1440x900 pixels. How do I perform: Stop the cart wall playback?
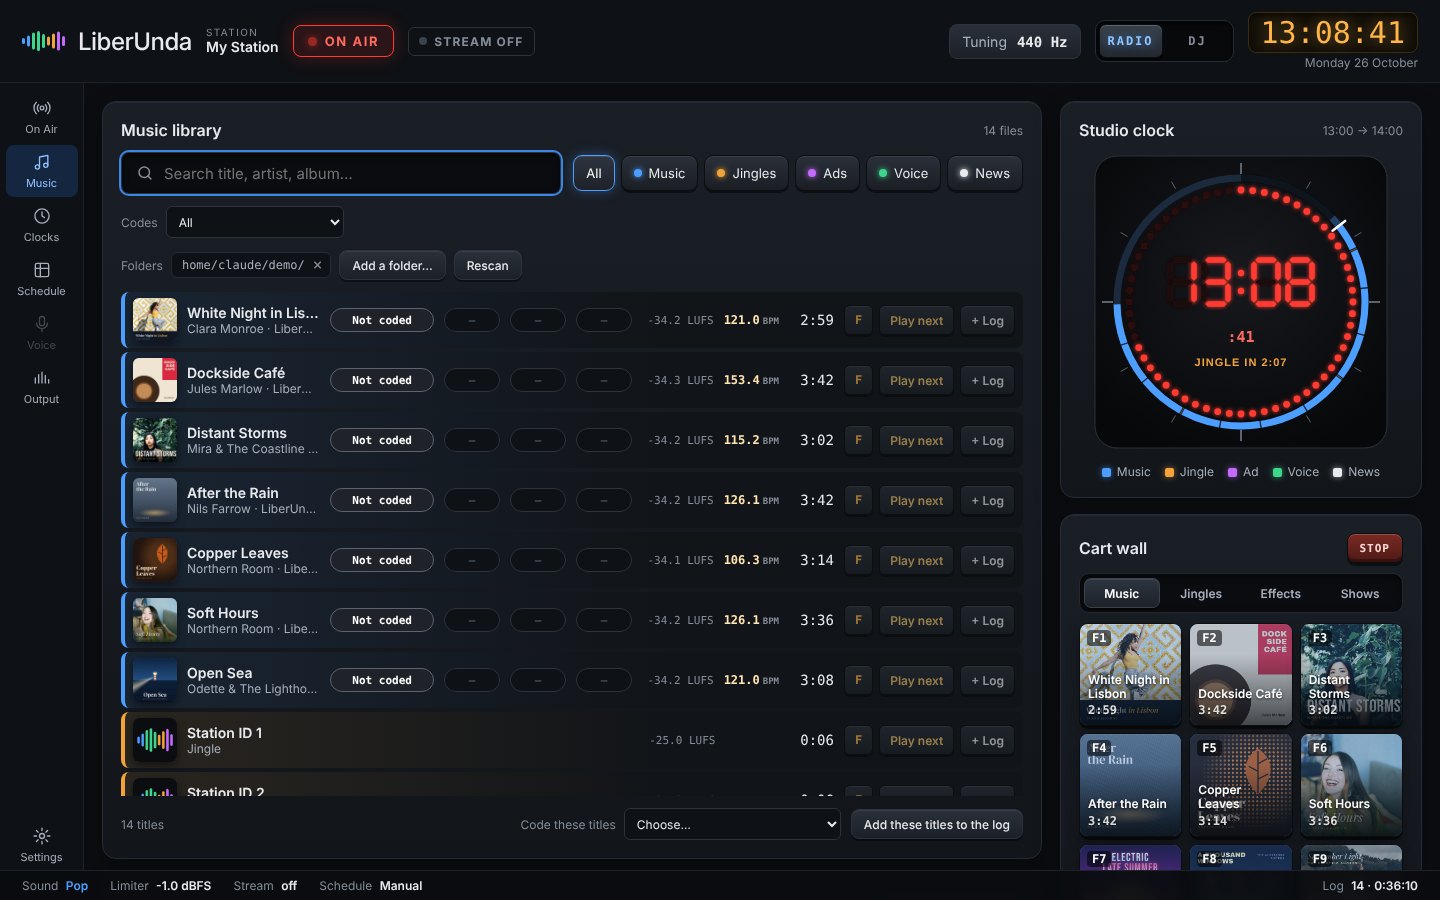[1374, 548]
